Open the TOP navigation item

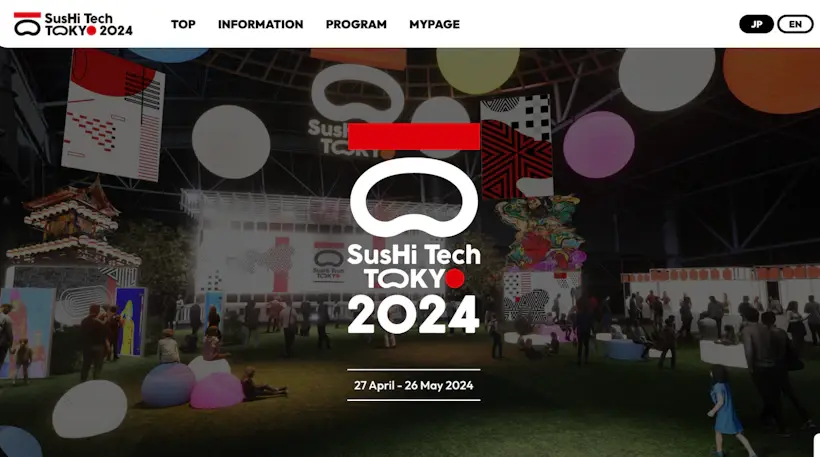(x=183, y=24)
